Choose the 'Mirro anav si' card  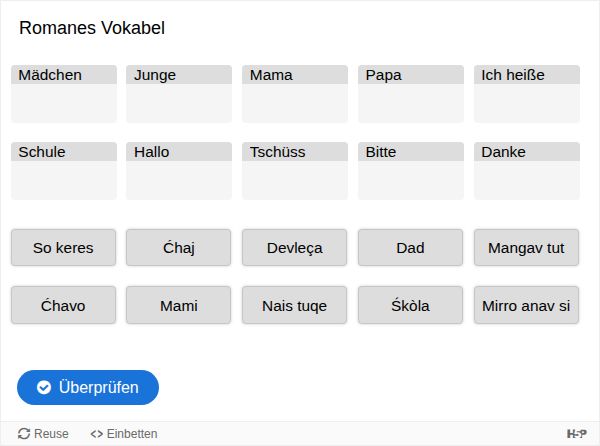point(526,305)
